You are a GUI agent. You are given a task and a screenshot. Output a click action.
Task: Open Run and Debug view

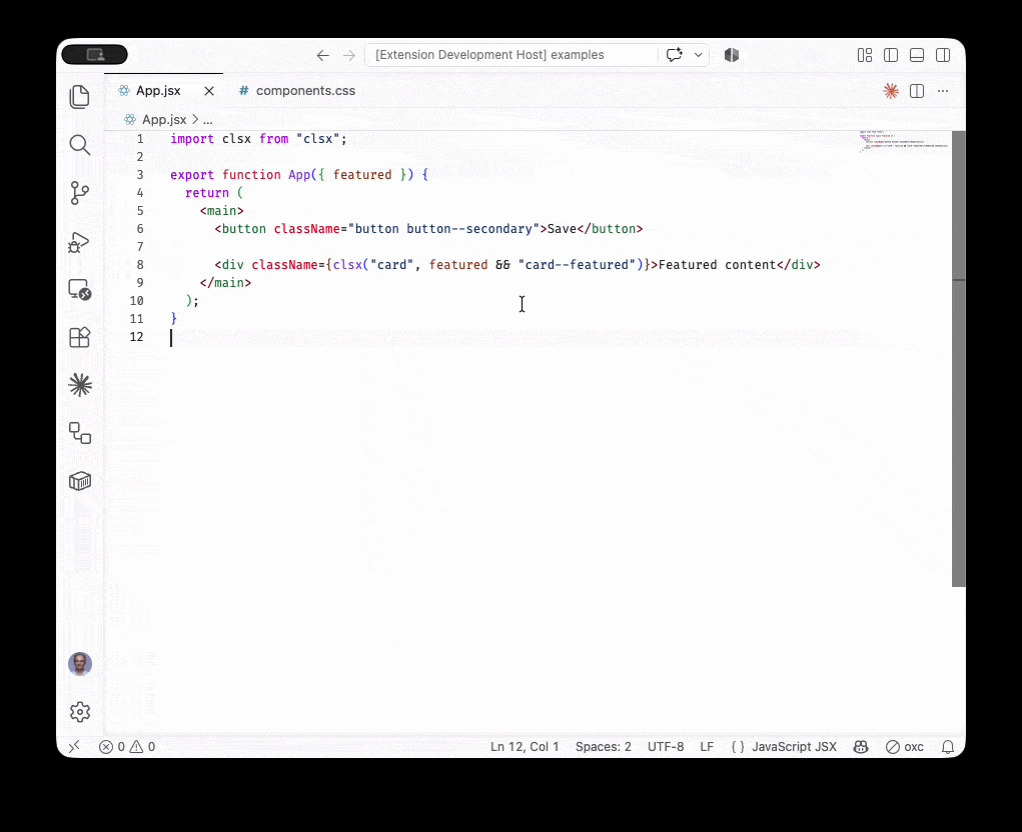(x=80, y=242)
